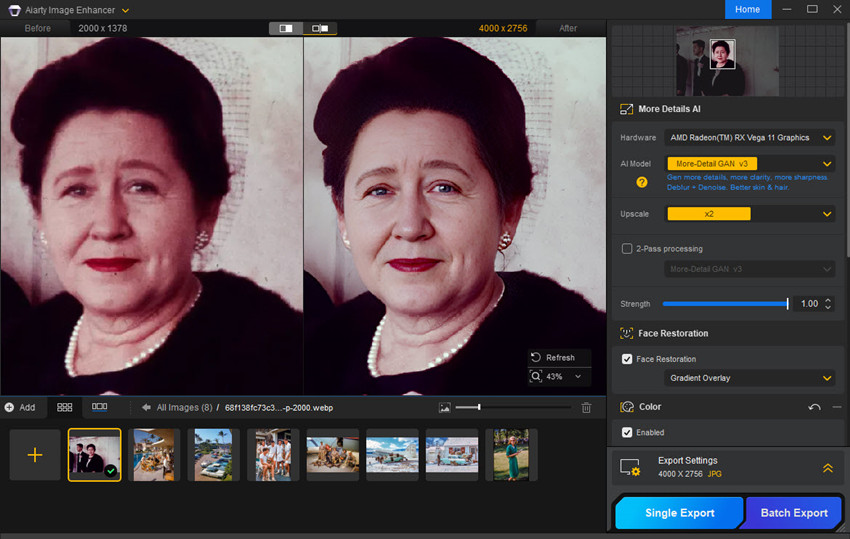The height and width of the screenshot is (539, 850).
Task: Select the selected portrait thumbnail with checkmark
Action: (94, 454)
